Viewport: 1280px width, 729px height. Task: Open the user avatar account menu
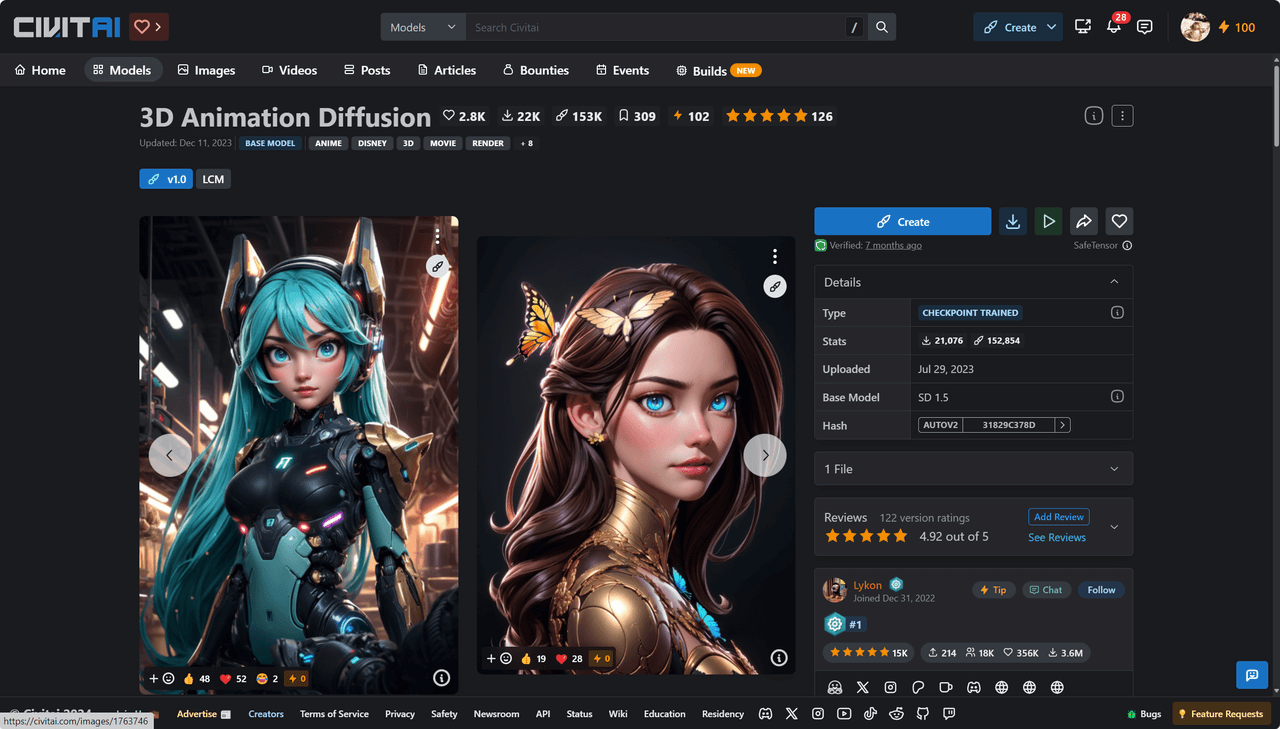pos(1195,27)
